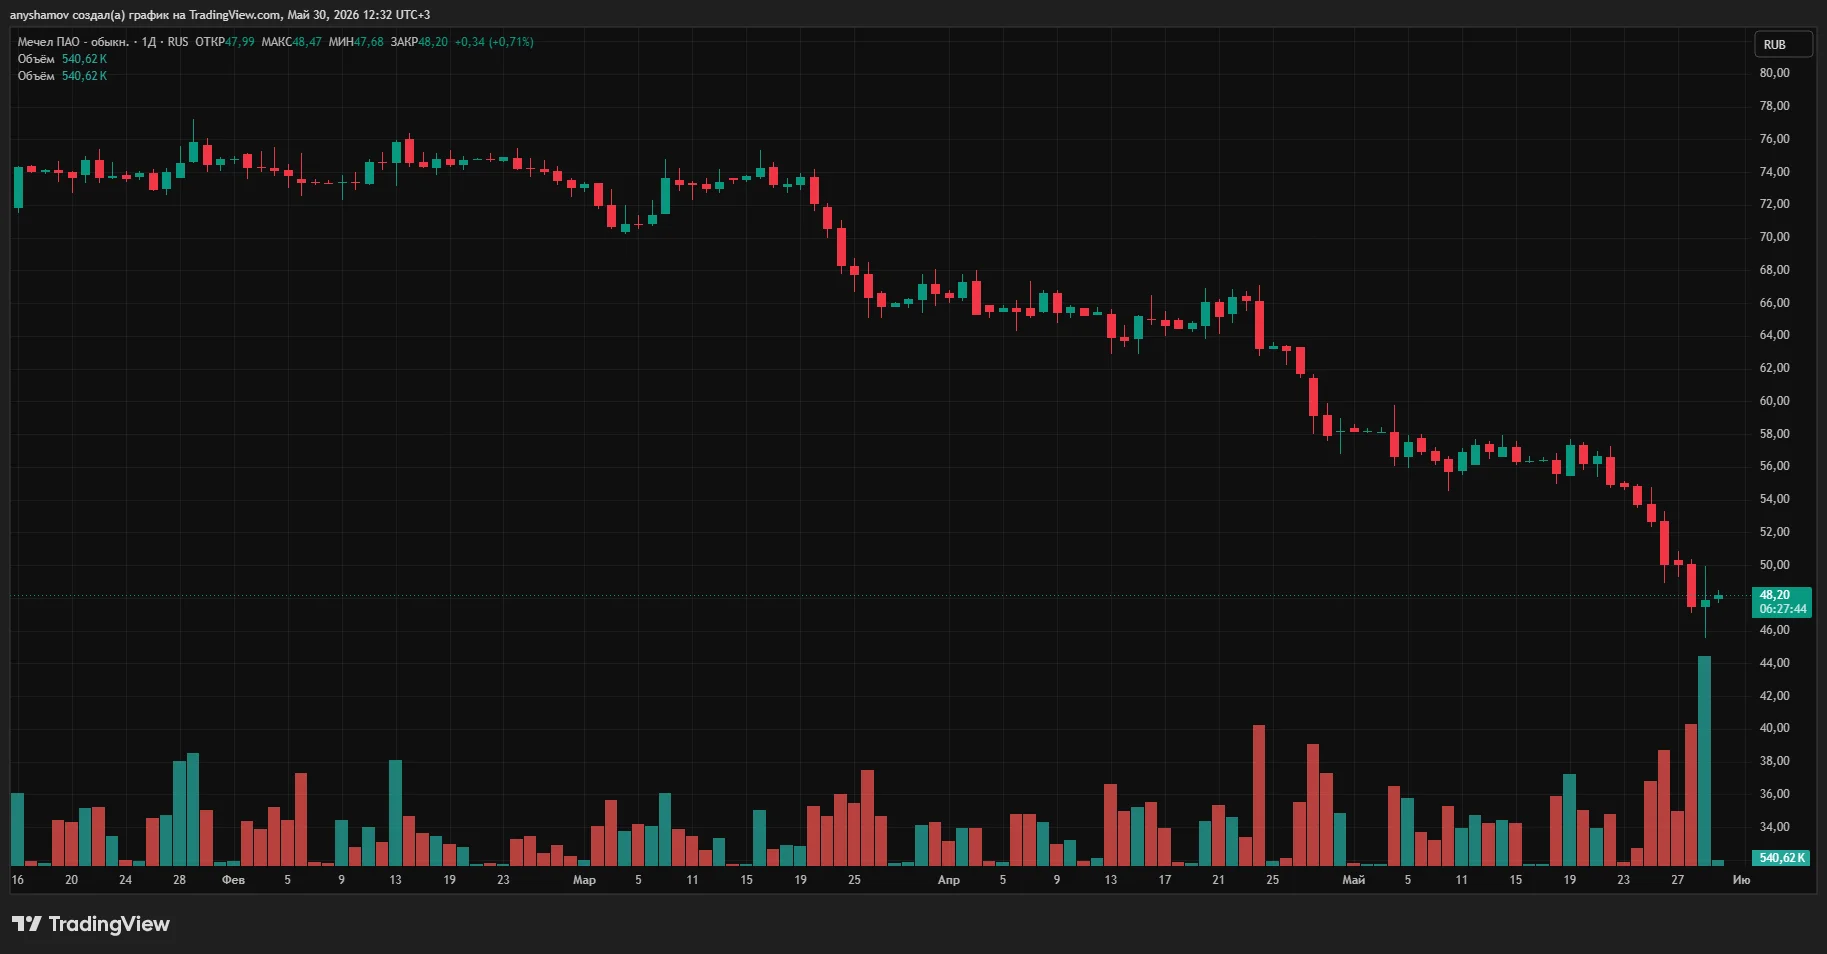Click the tallest green volume bar

click(x=1704, y=760)
